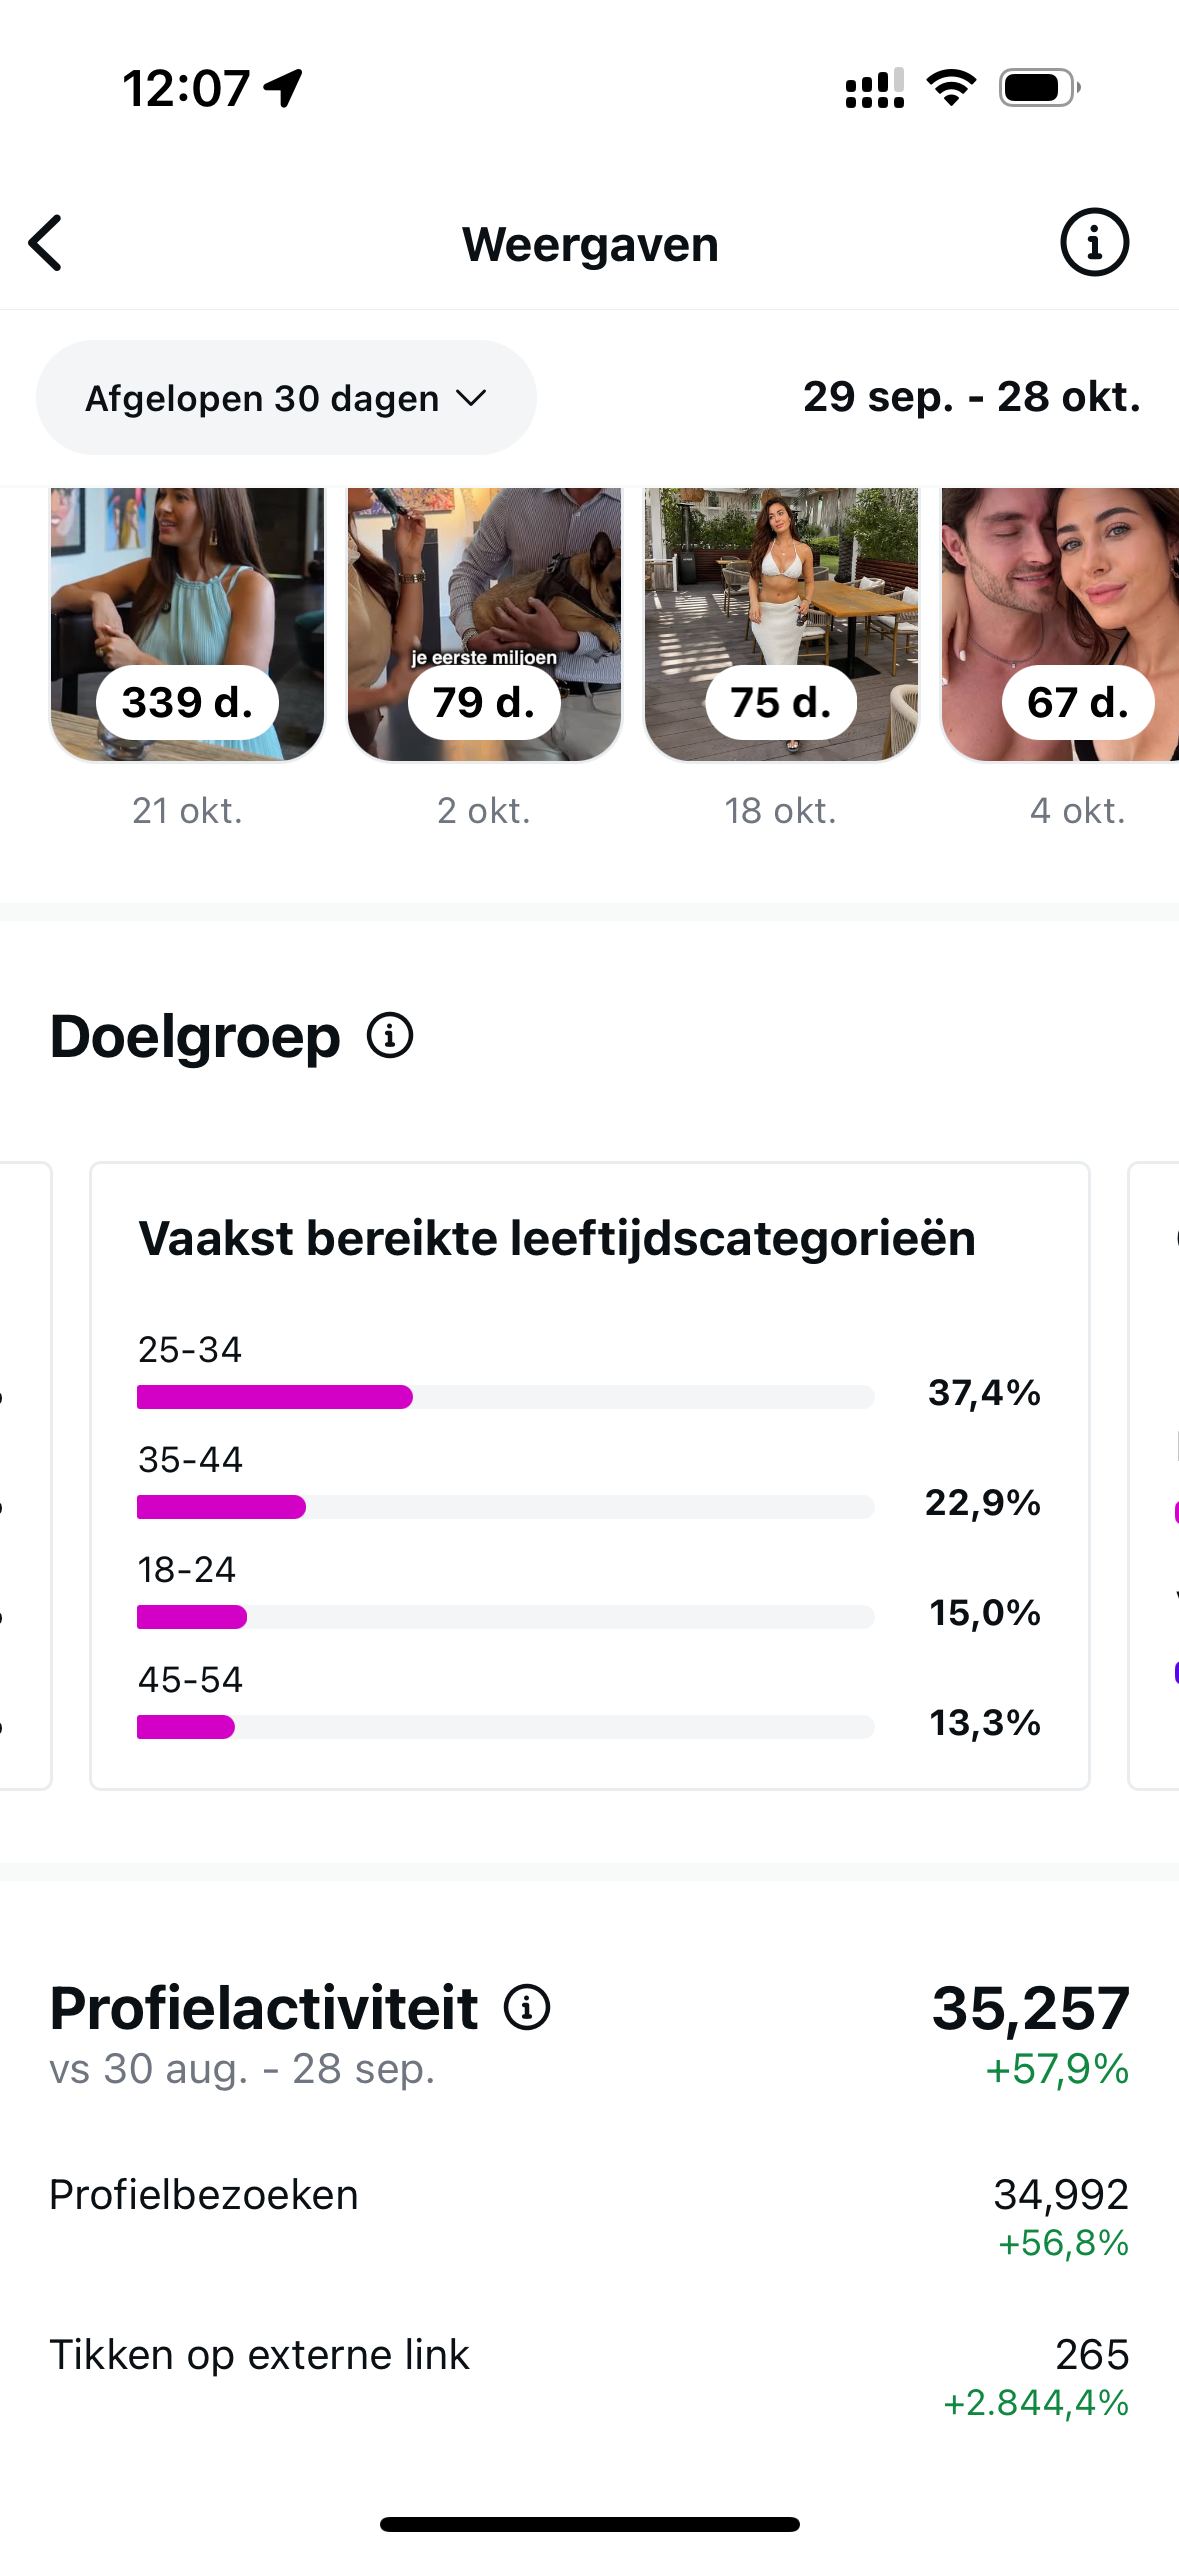Select the Tikken op externe link row
The width and height of the screenshot is (1179, 2556).
coord(589,2375)
